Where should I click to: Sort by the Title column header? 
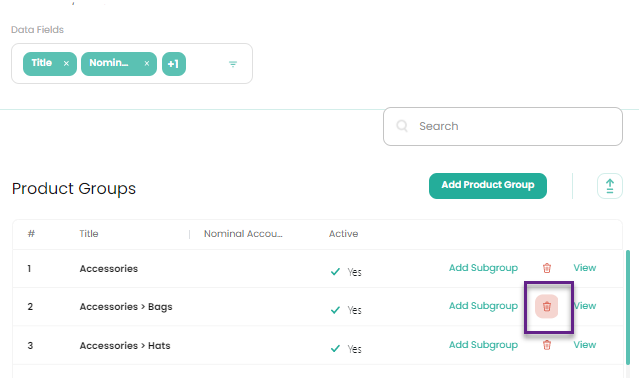point(89,234)
